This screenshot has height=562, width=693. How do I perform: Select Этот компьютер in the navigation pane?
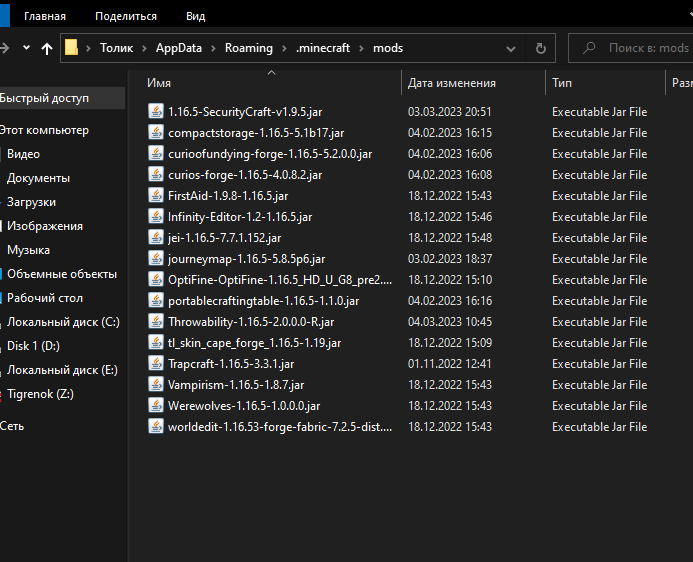[x=44, y=130]
